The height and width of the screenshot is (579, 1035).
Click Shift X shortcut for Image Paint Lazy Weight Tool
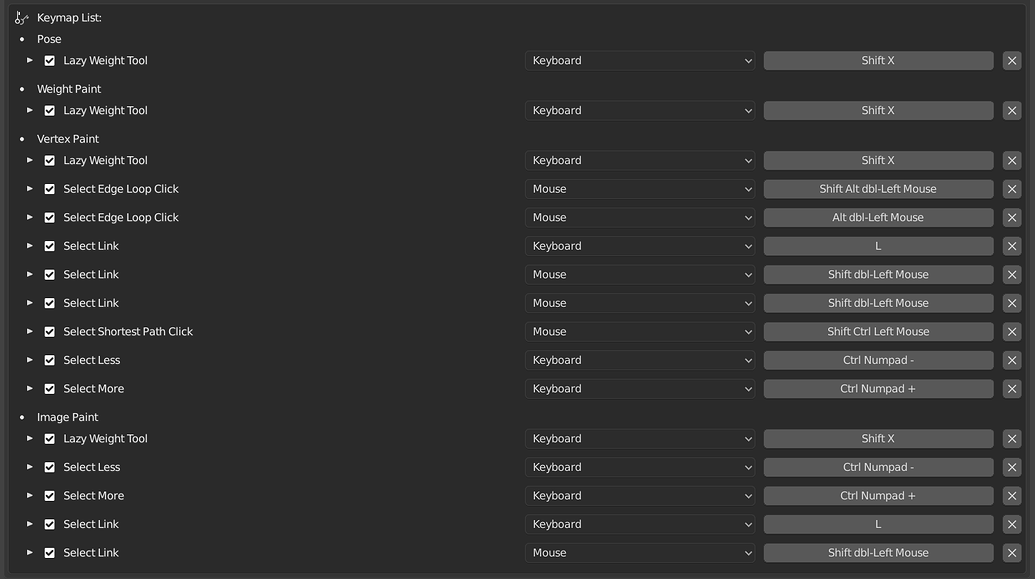(x=878, y=439)
